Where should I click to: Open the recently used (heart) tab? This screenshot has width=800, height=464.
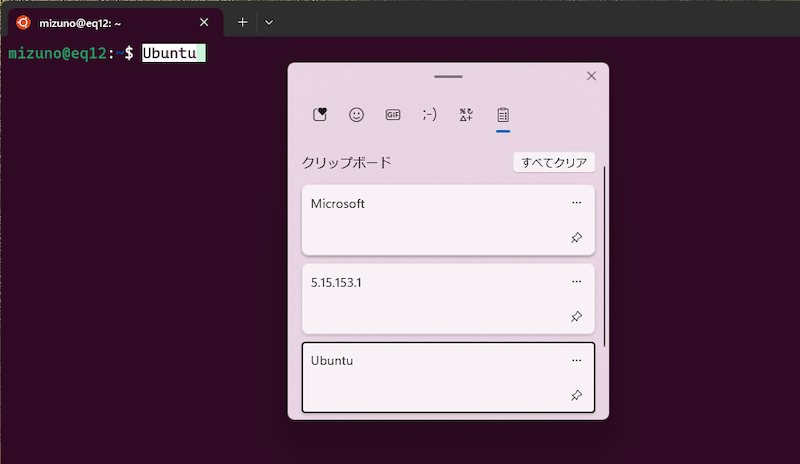click(320, 114)
